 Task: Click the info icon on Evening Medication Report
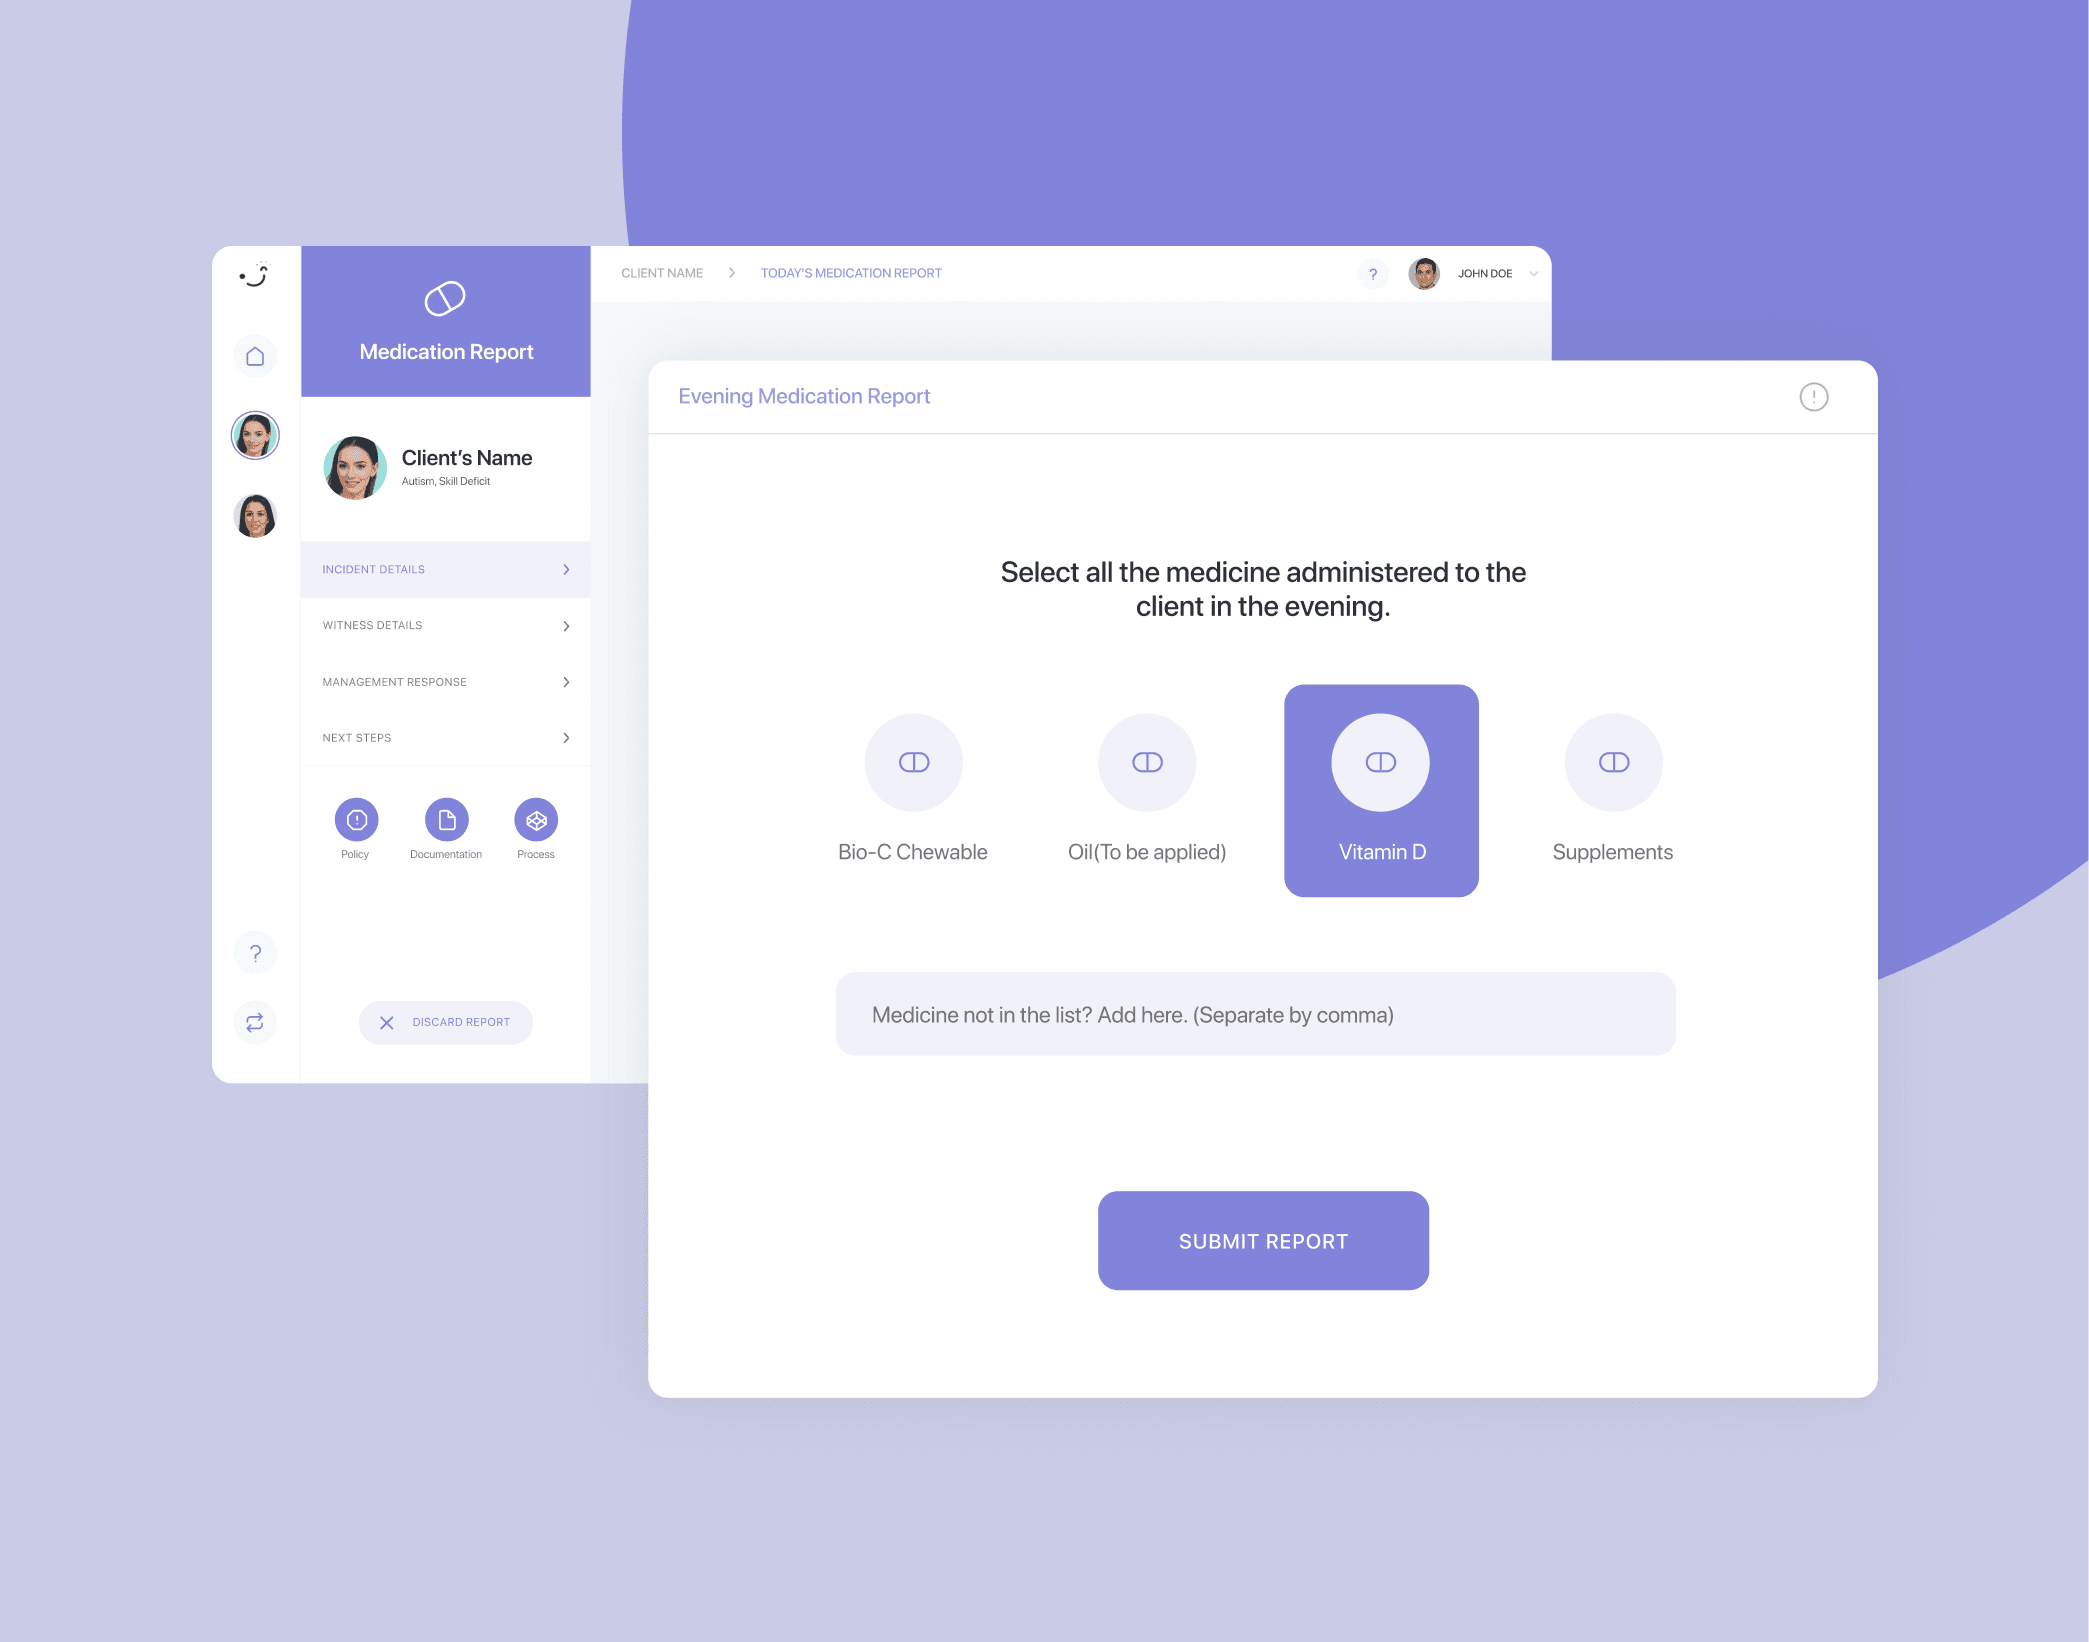point(1813,395)
